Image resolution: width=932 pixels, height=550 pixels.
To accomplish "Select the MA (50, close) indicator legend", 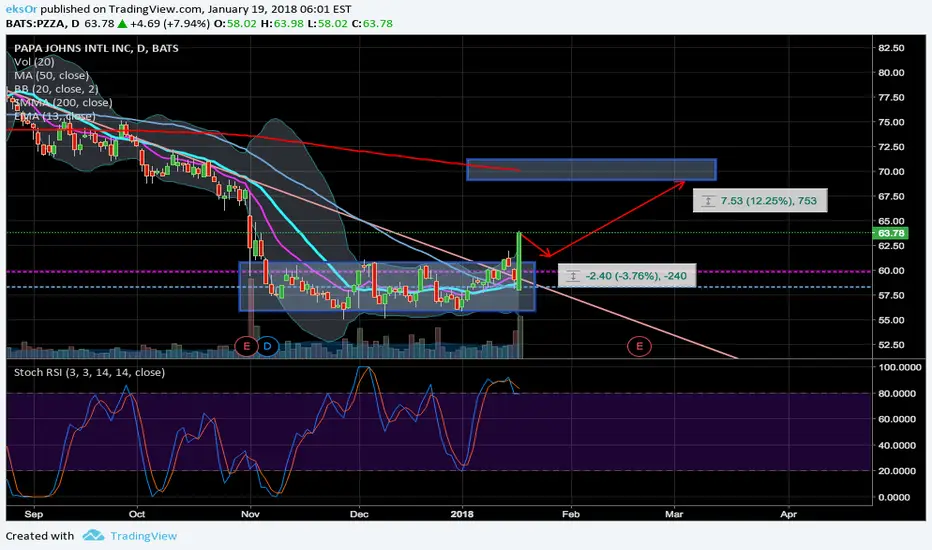I will click(x=51, y=76).
